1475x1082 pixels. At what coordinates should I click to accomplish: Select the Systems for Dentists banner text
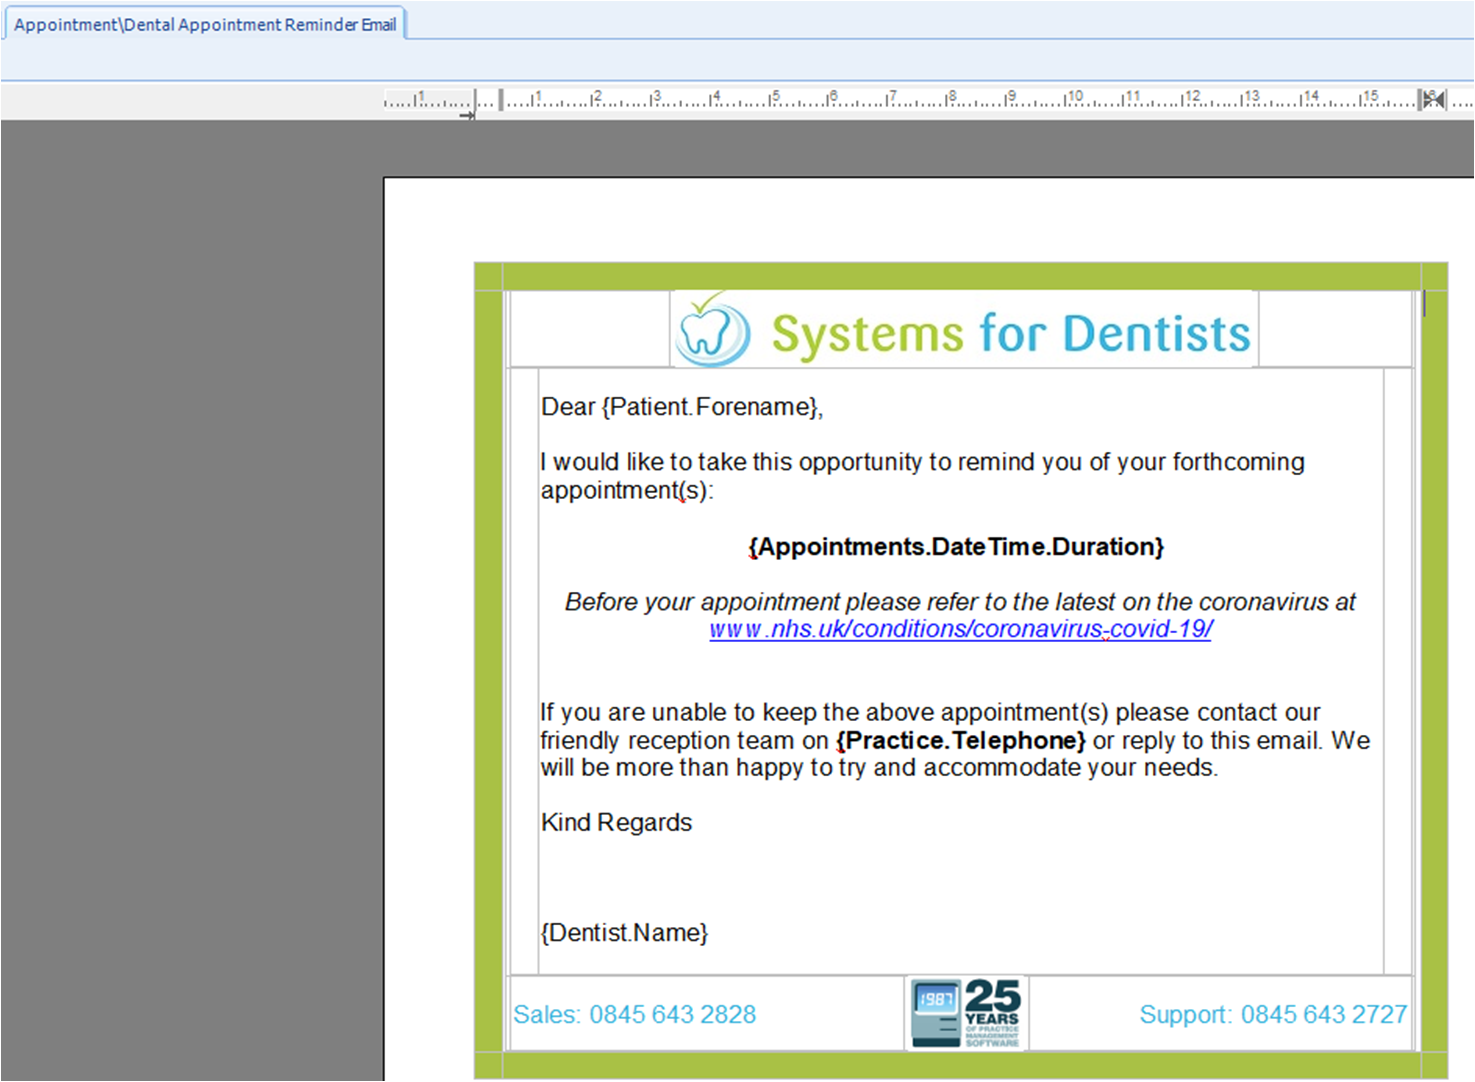tap(1010, 333)
